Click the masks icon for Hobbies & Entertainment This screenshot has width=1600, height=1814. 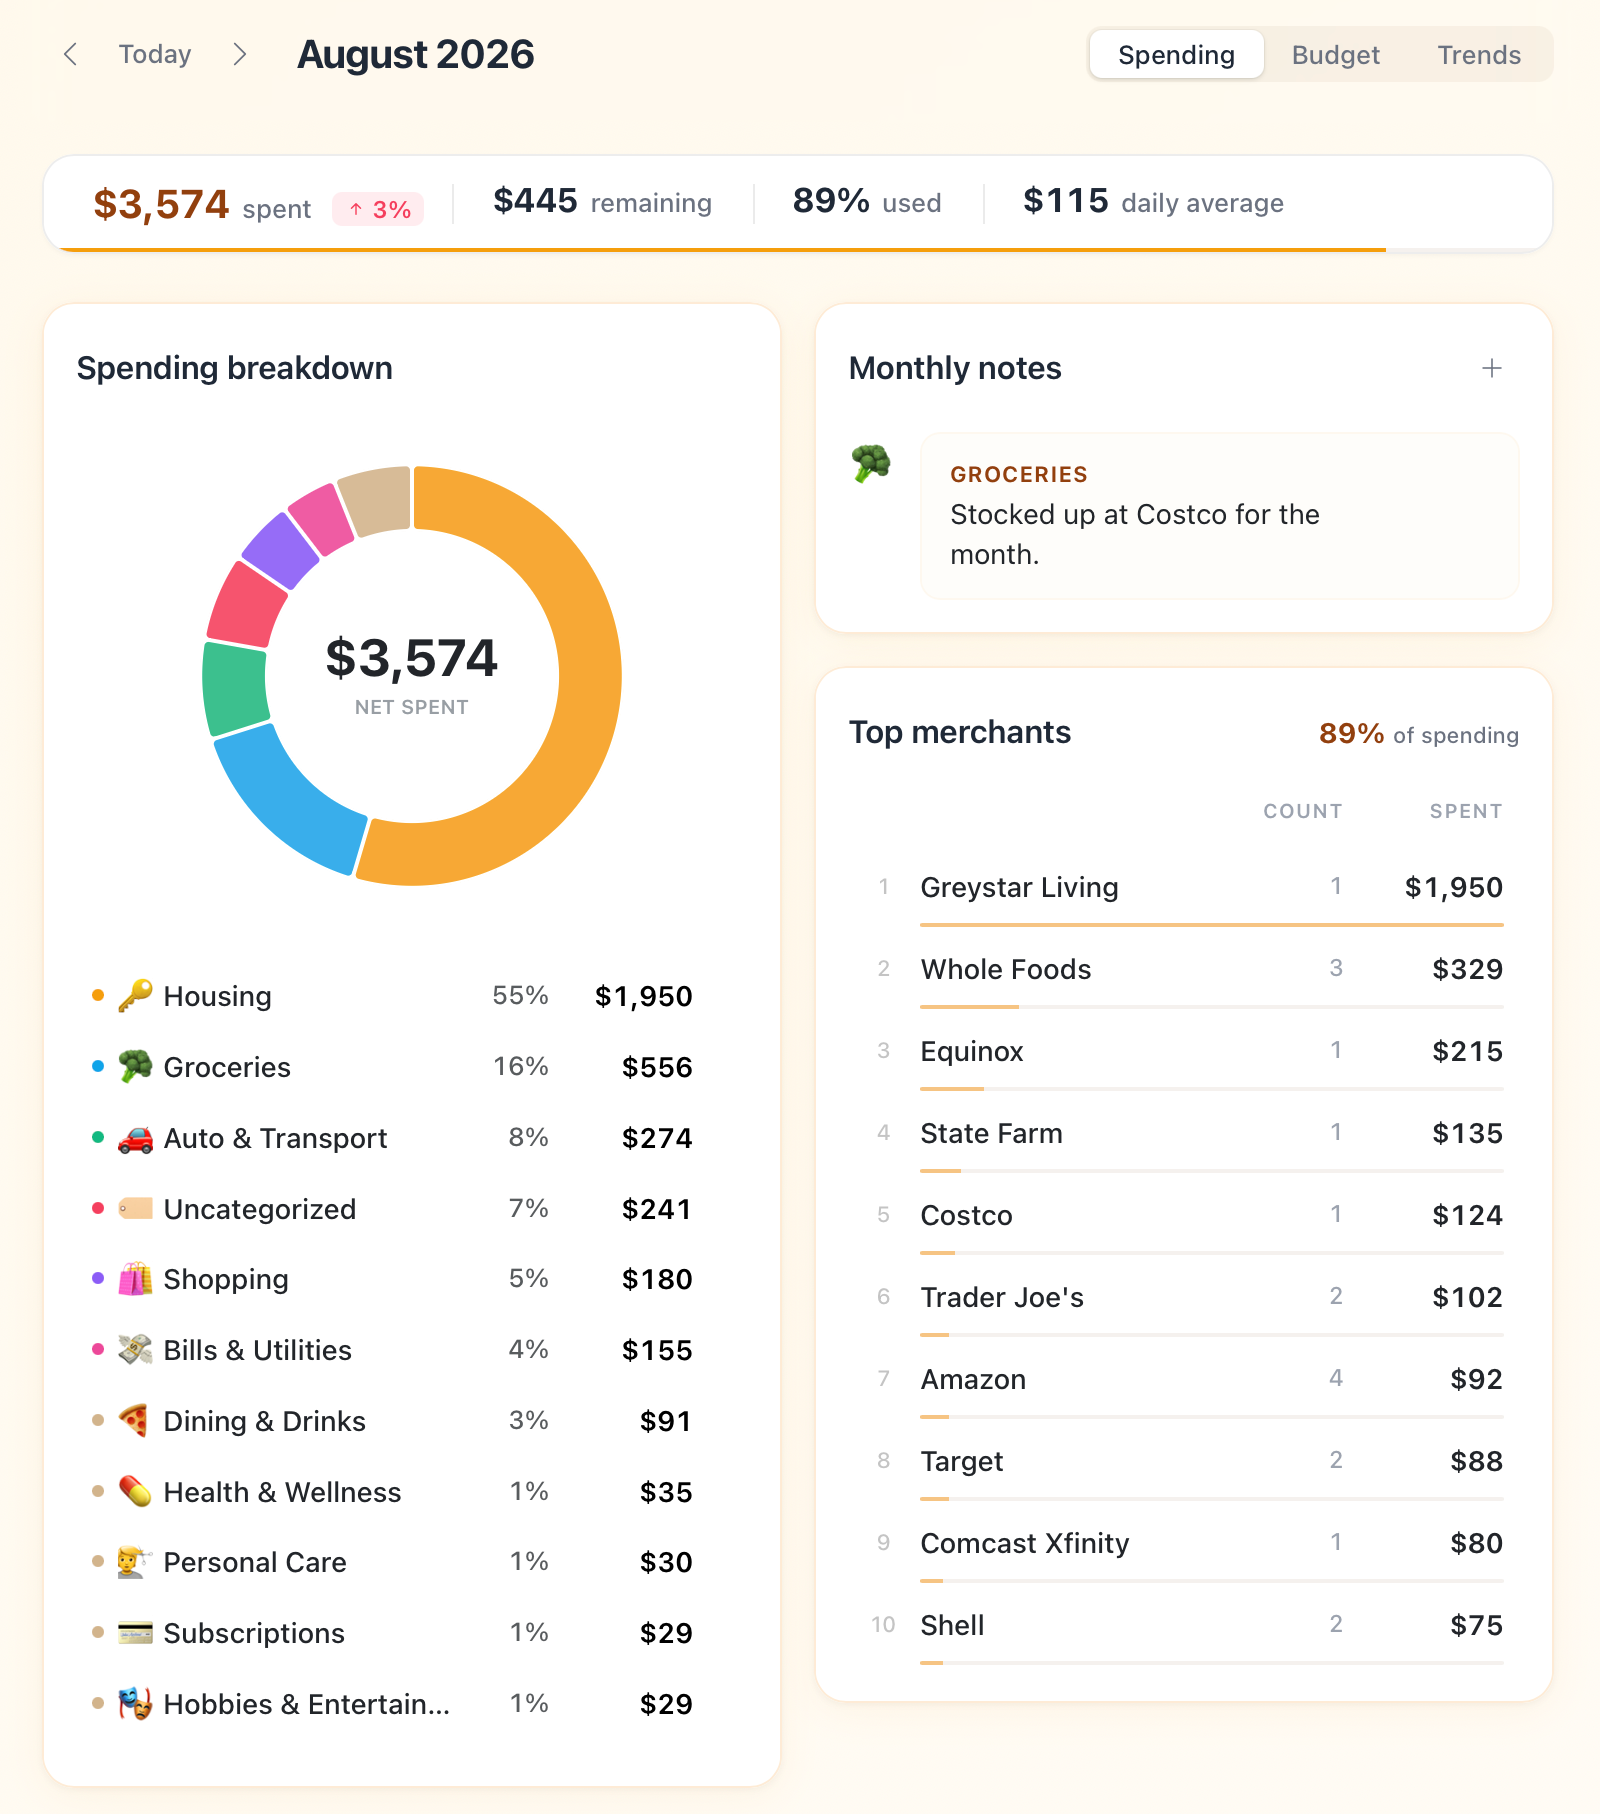click(x=135, y=1704)
